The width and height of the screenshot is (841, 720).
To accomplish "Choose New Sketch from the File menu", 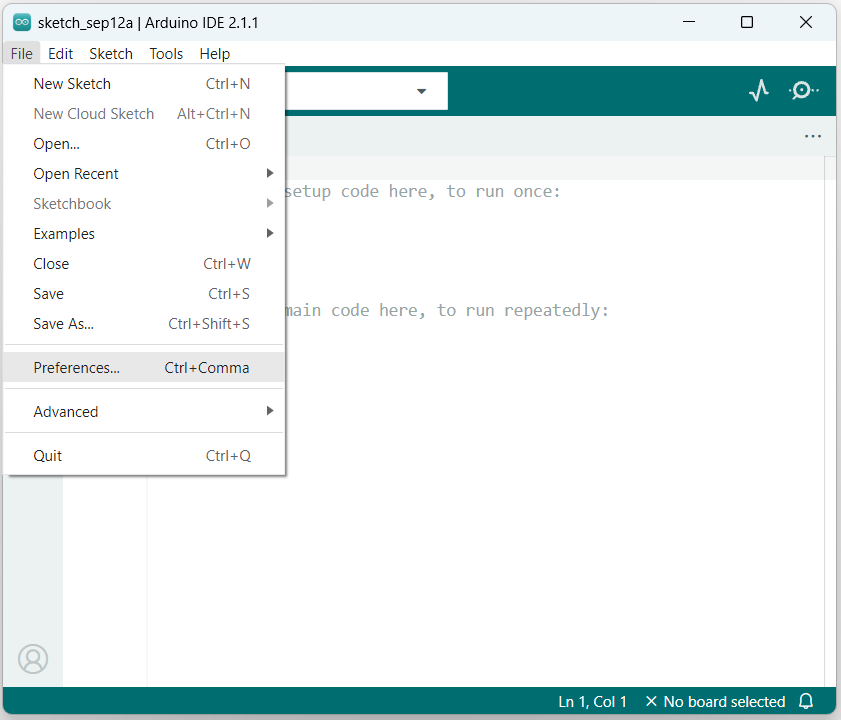I will click(72, 83).
